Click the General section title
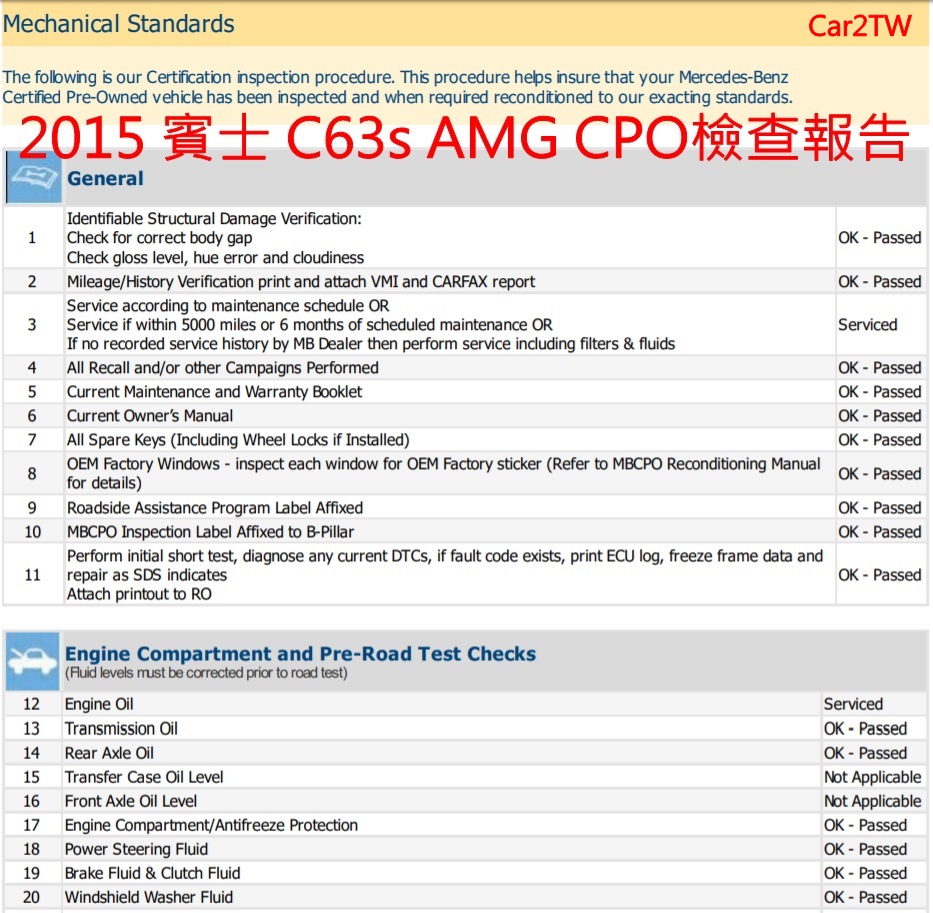Viewport: 933px width, 913px height. tap(105, 179)
